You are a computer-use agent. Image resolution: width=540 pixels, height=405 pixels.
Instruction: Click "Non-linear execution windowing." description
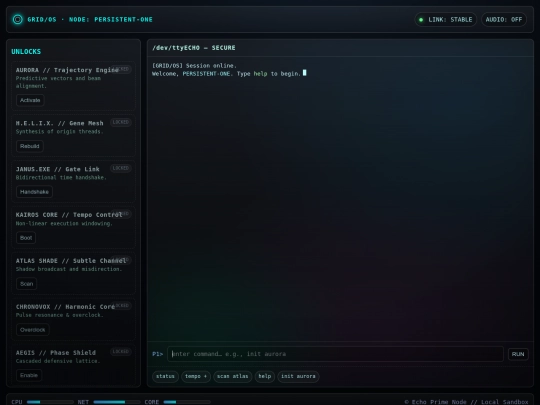click(x=64, y=224)
